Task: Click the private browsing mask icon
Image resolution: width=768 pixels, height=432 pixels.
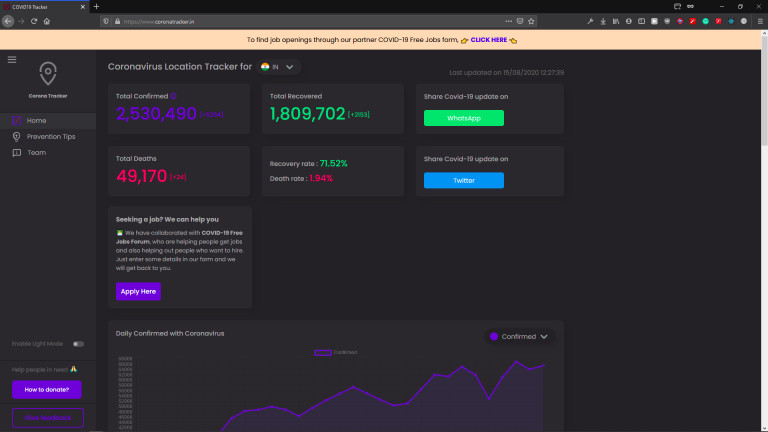Action: [x=690, y=6]
